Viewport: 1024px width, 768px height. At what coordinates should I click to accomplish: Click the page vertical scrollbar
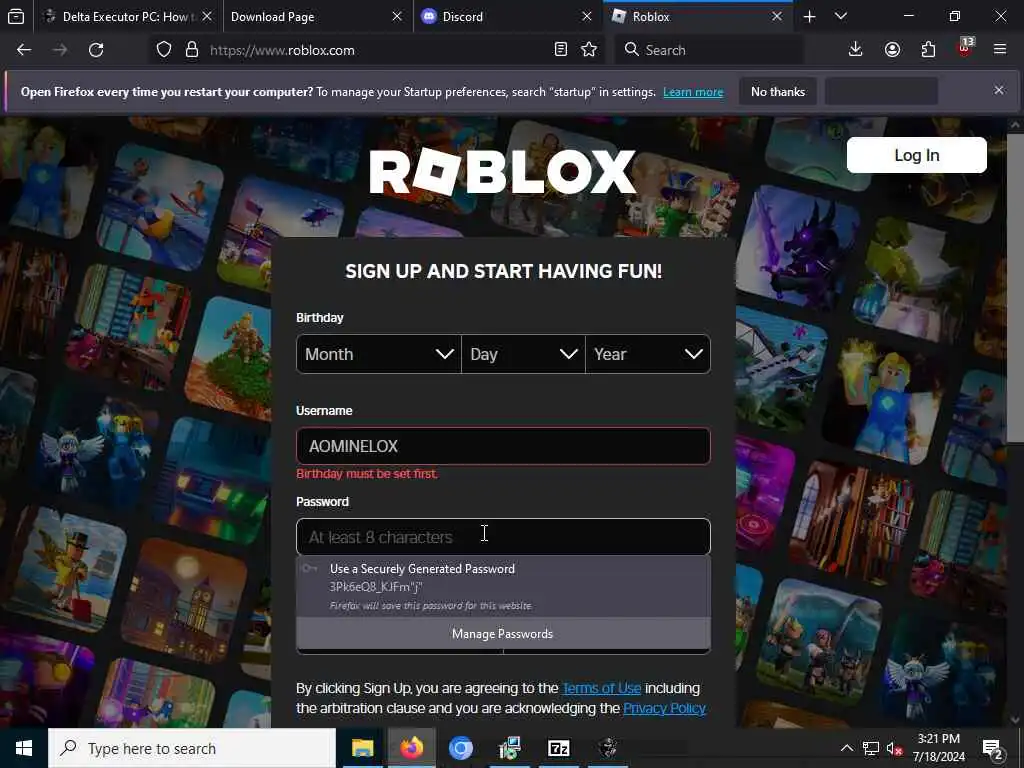[1015, 287]
